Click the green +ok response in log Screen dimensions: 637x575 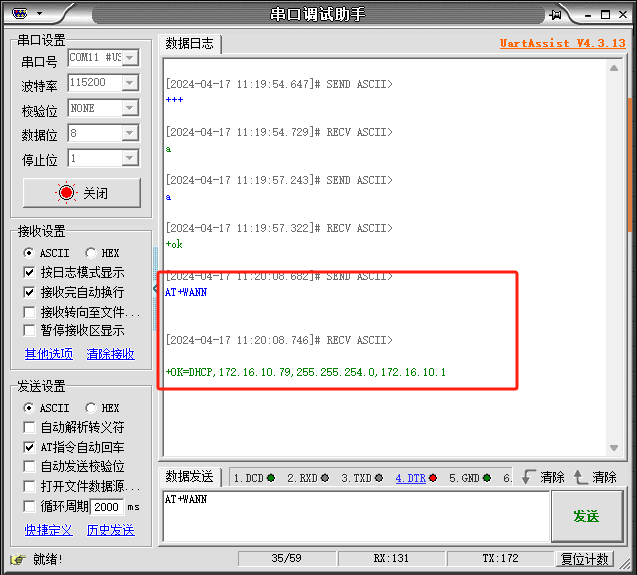[x=174, y=244]
